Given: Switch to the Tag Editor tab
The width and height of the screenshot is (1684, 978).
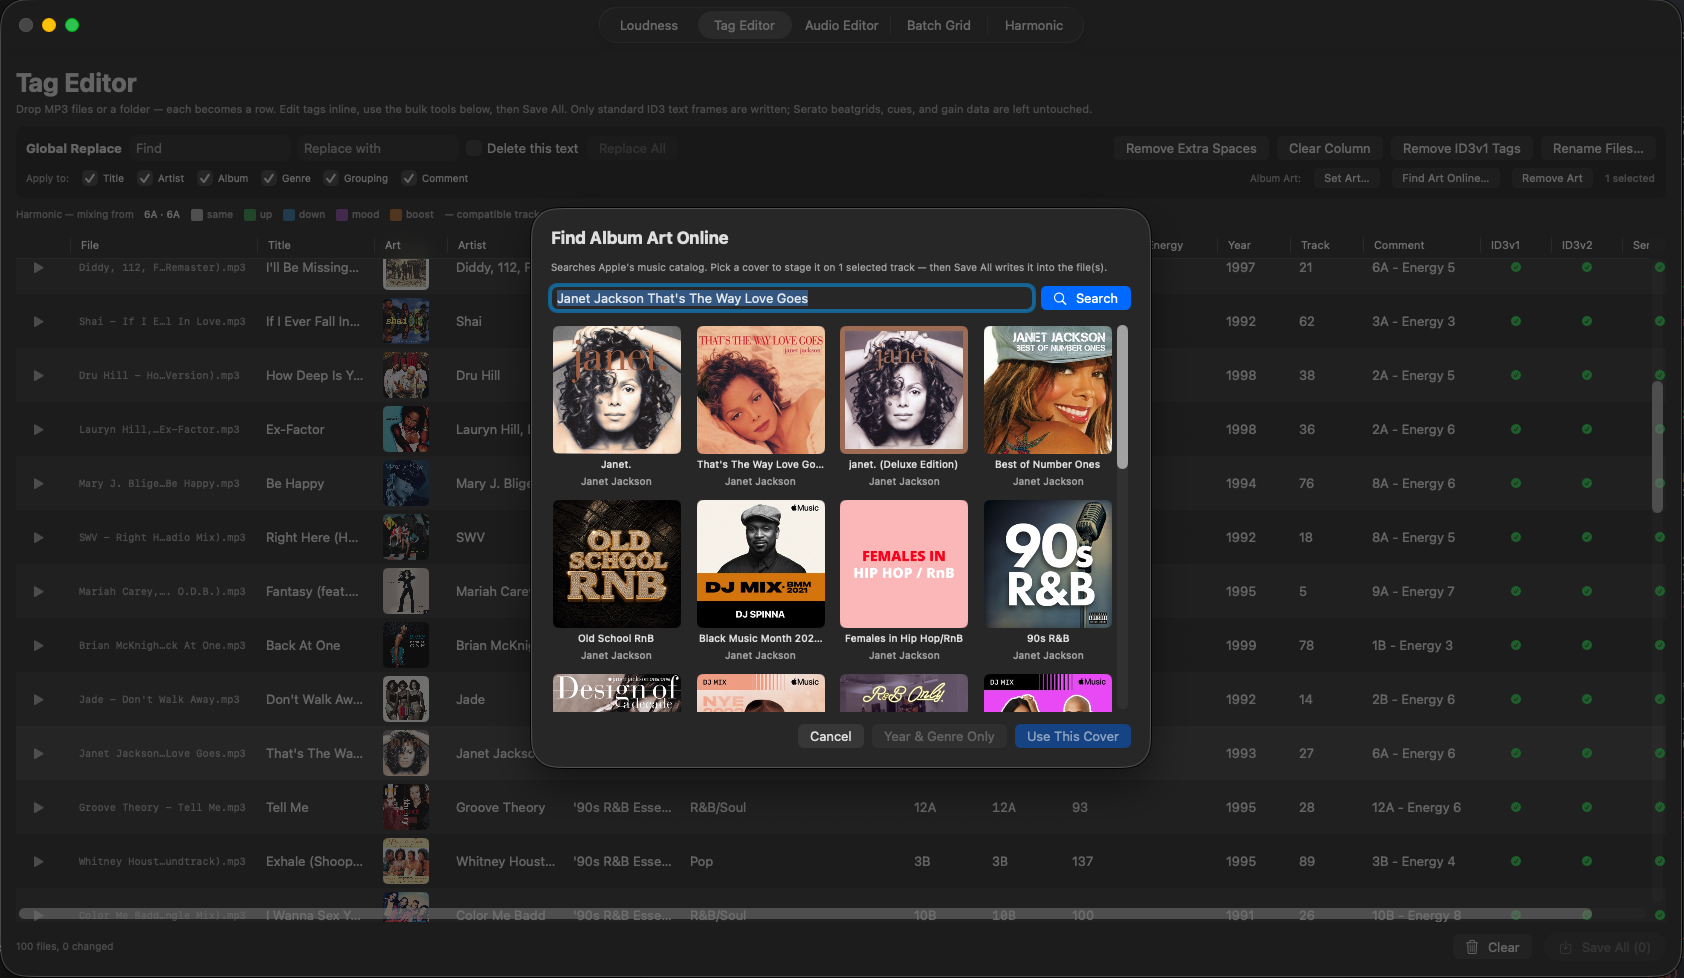Looking at the screenshot, I should [744, 25].
